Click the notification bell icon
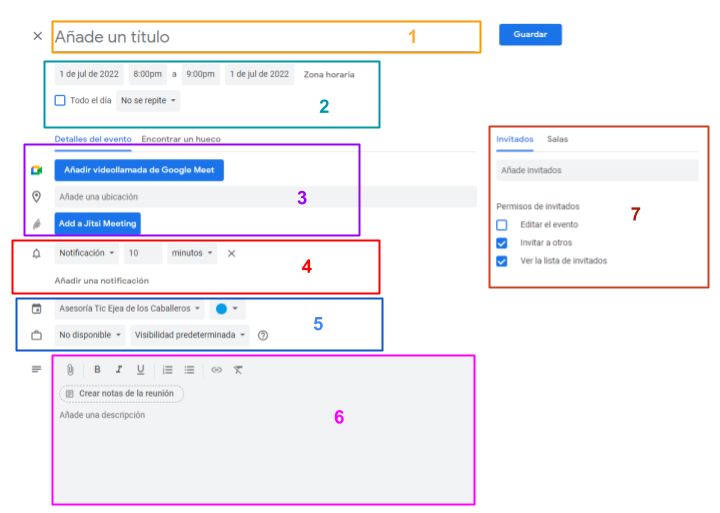 coord(36,253)
